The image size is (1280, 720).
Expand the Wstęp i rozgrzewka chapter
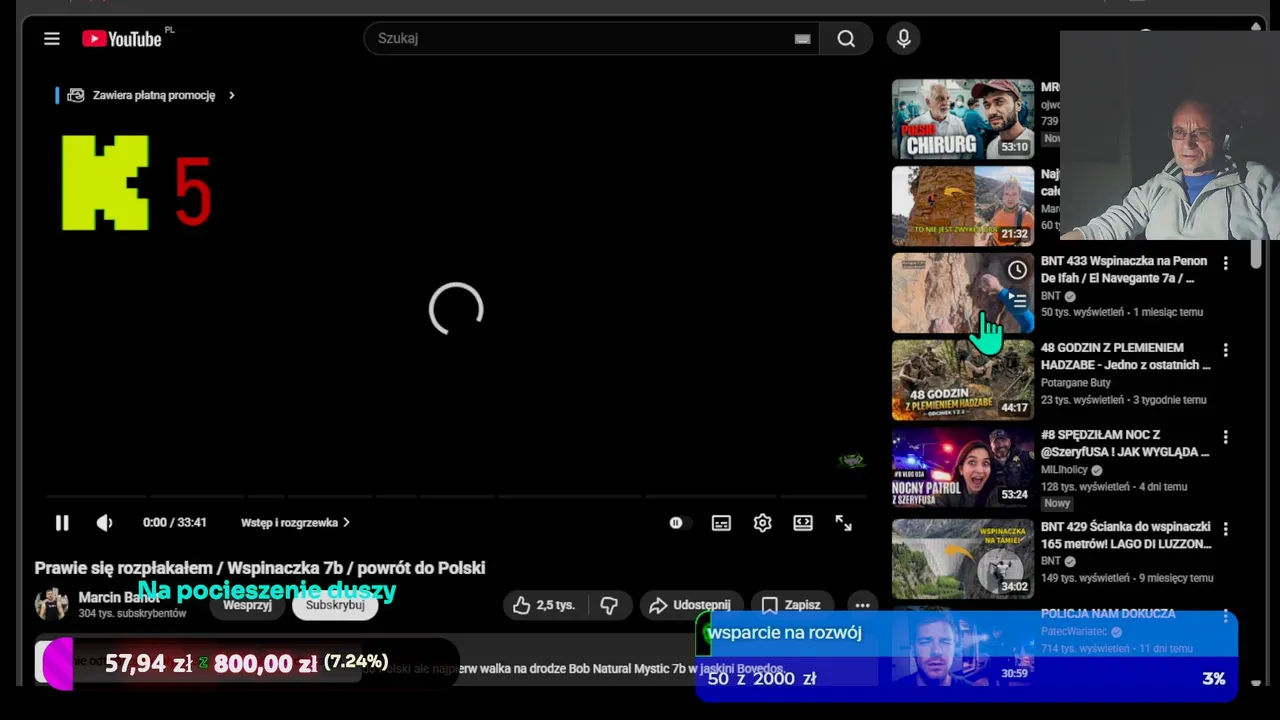tap(295, 522)
